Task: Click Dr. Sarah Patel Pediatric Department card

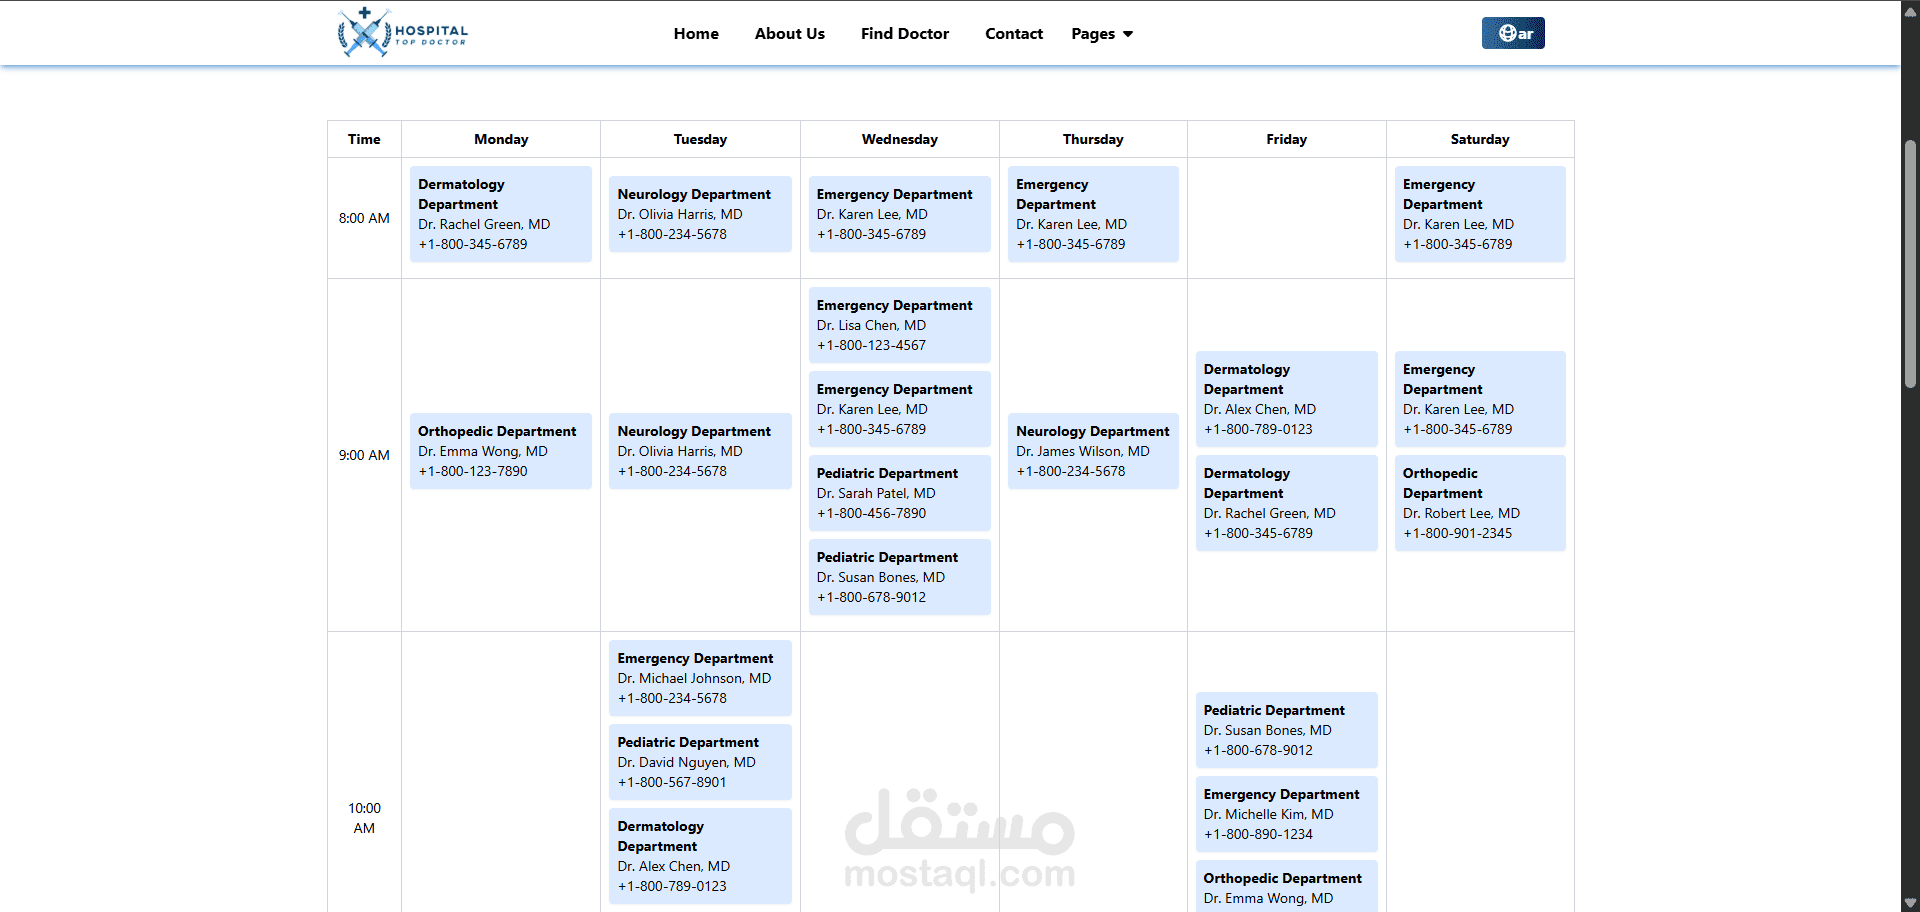Action: pos(900,493)
